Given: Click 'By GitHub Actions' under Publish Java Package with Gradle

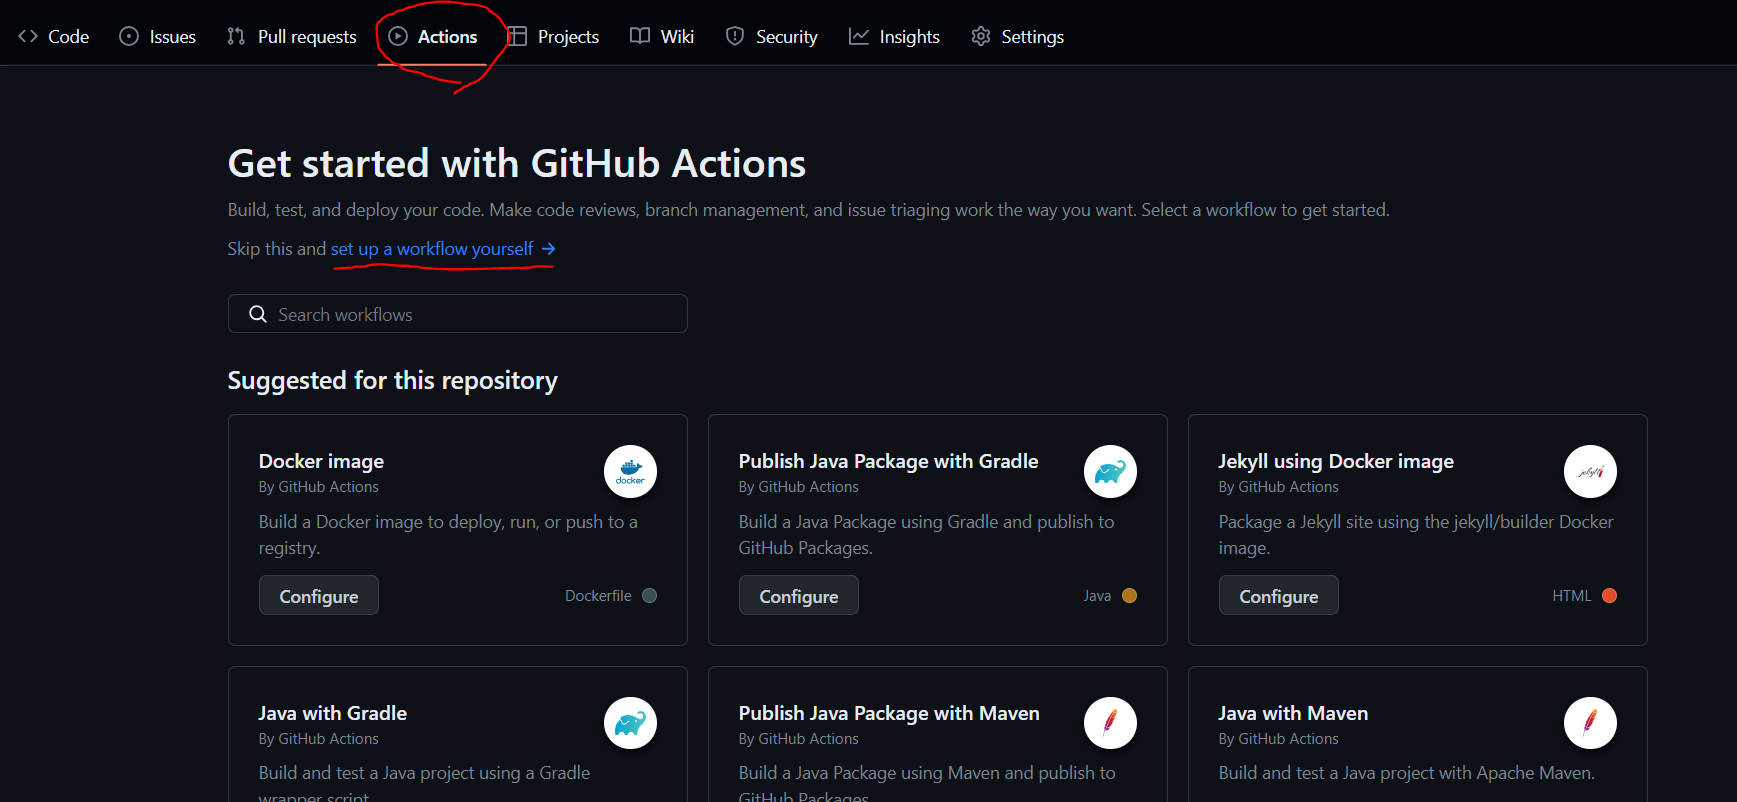Looking at the screenshot, I should (799, 487).
